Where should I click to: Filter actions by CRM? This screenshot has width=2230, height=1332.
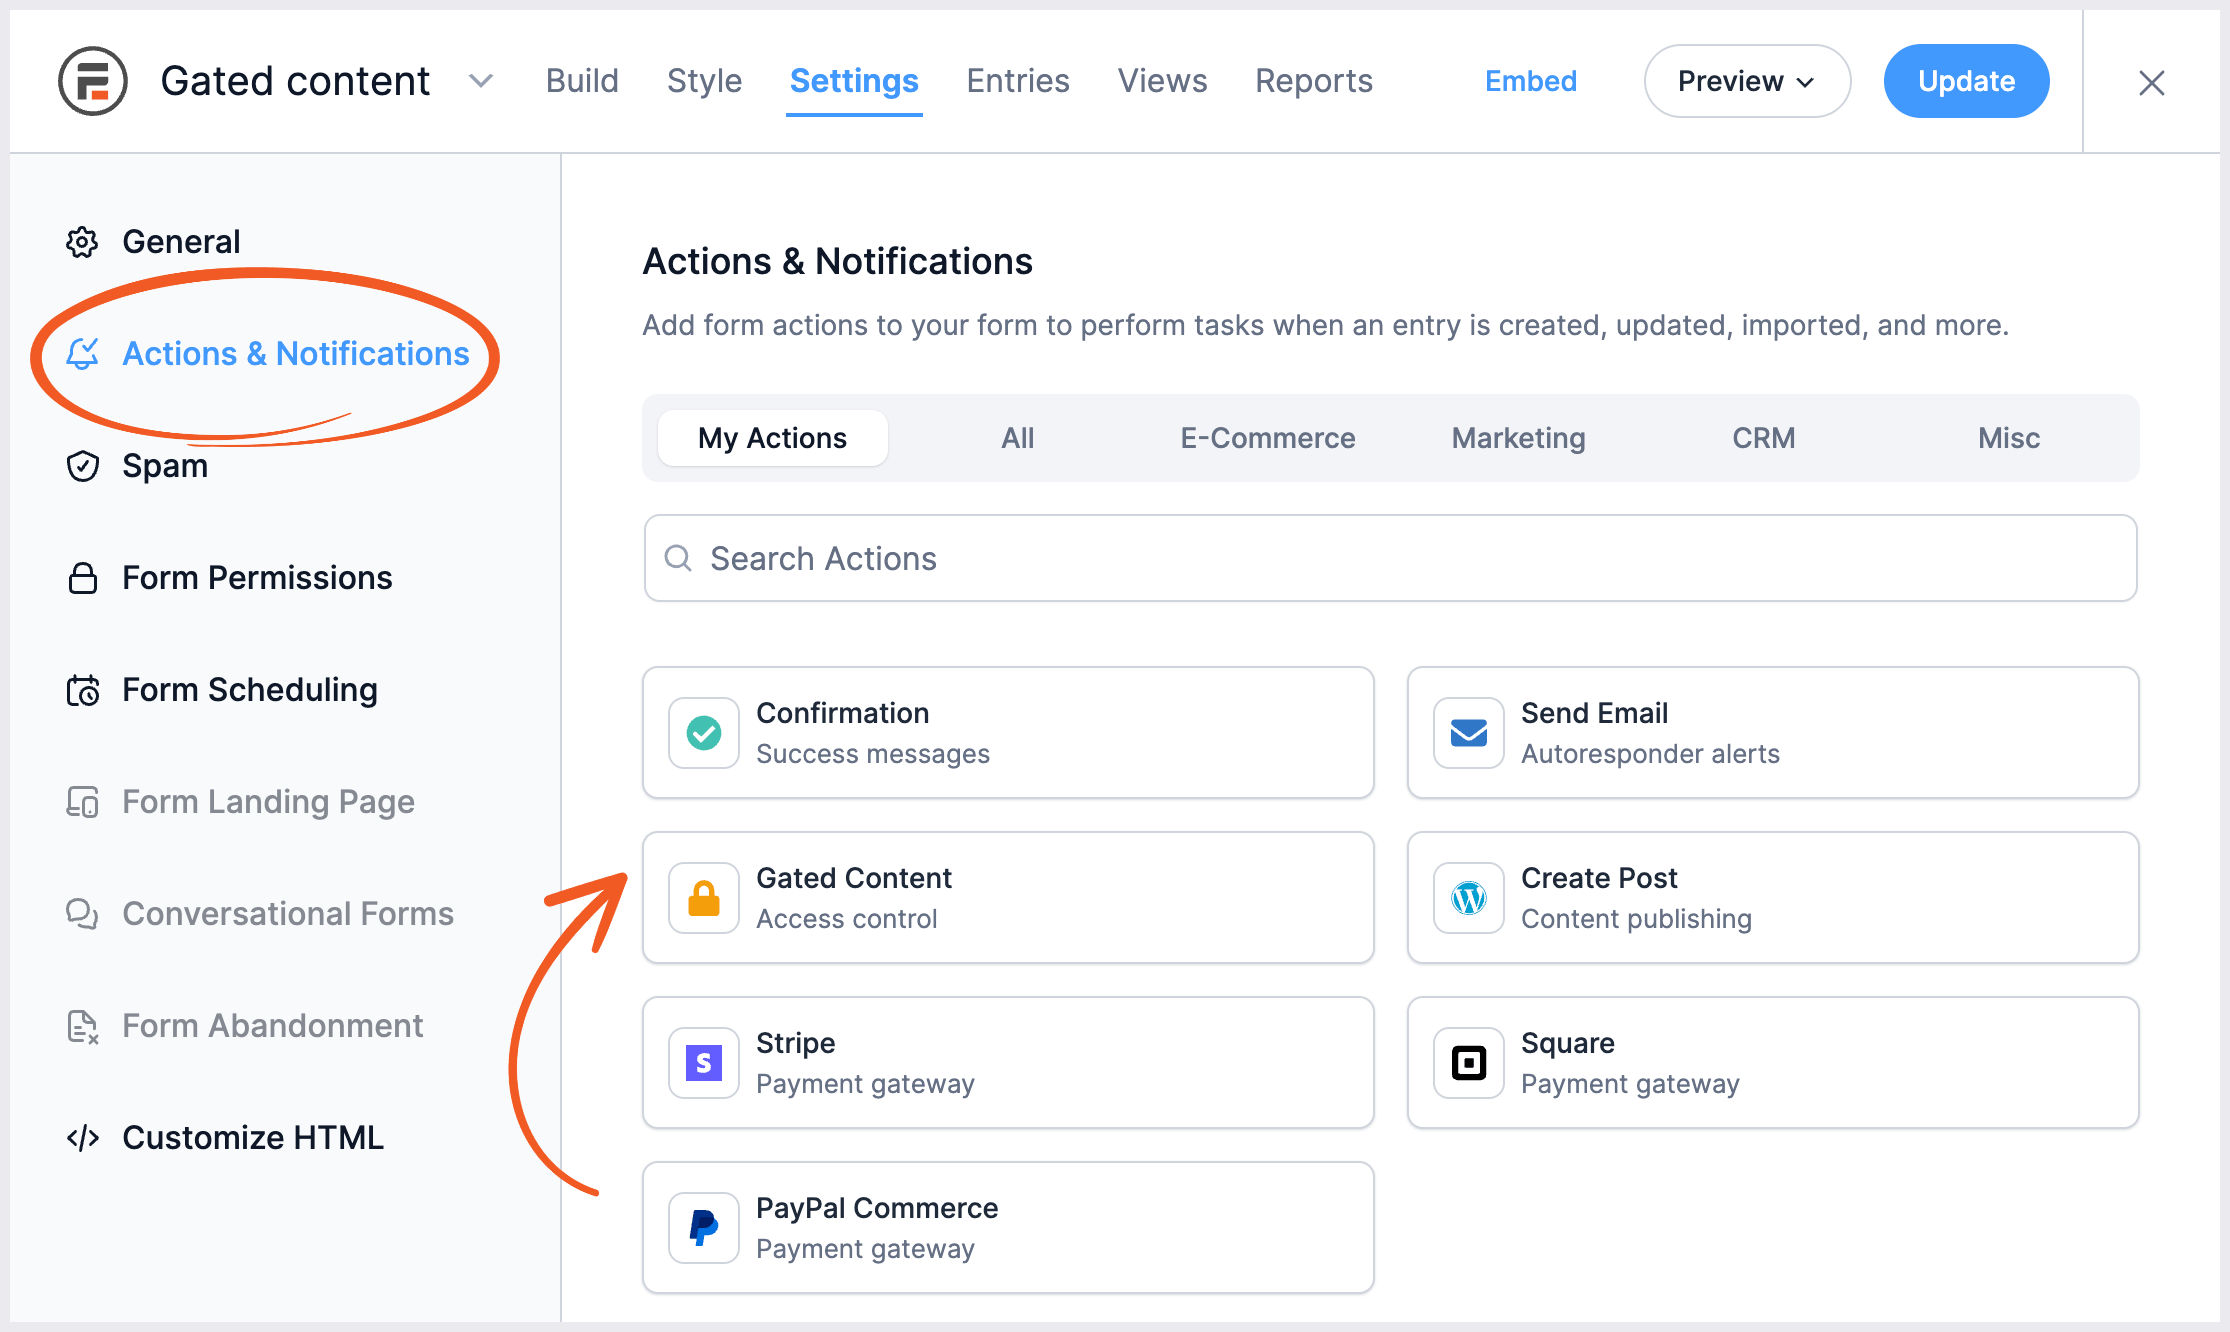pyautogui.click(x=1764, y=438)
